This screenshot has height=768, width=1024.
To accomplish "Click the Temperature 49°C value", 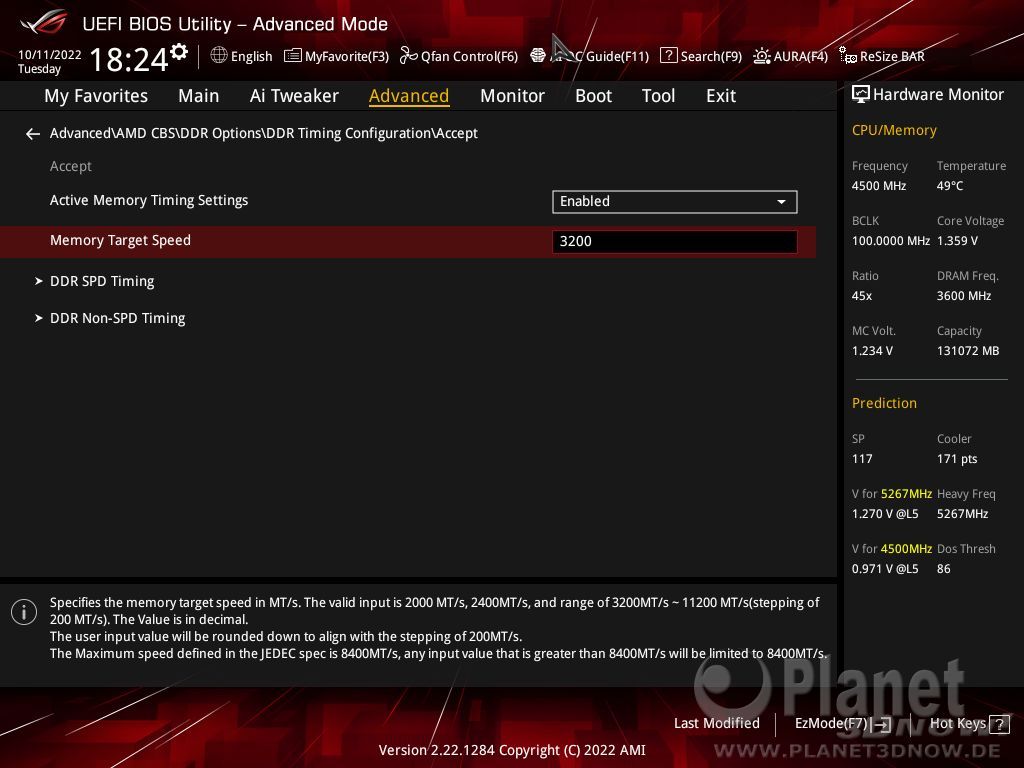I will pyautogui.click(x=950, y=186).
